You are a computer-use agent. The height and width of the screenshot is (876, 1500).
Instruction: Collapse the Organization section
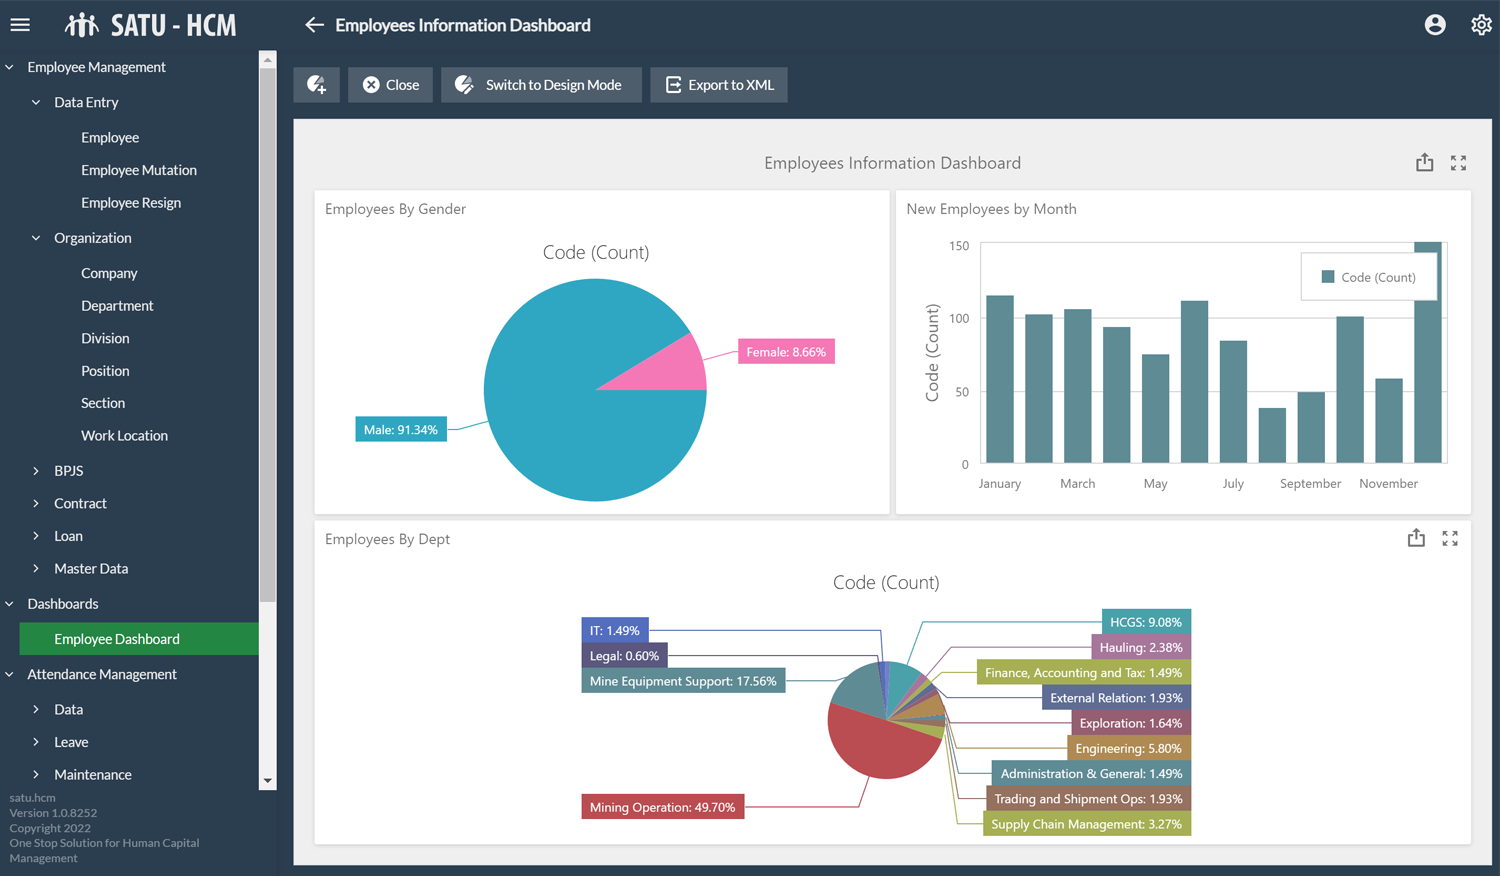[37, 238]
